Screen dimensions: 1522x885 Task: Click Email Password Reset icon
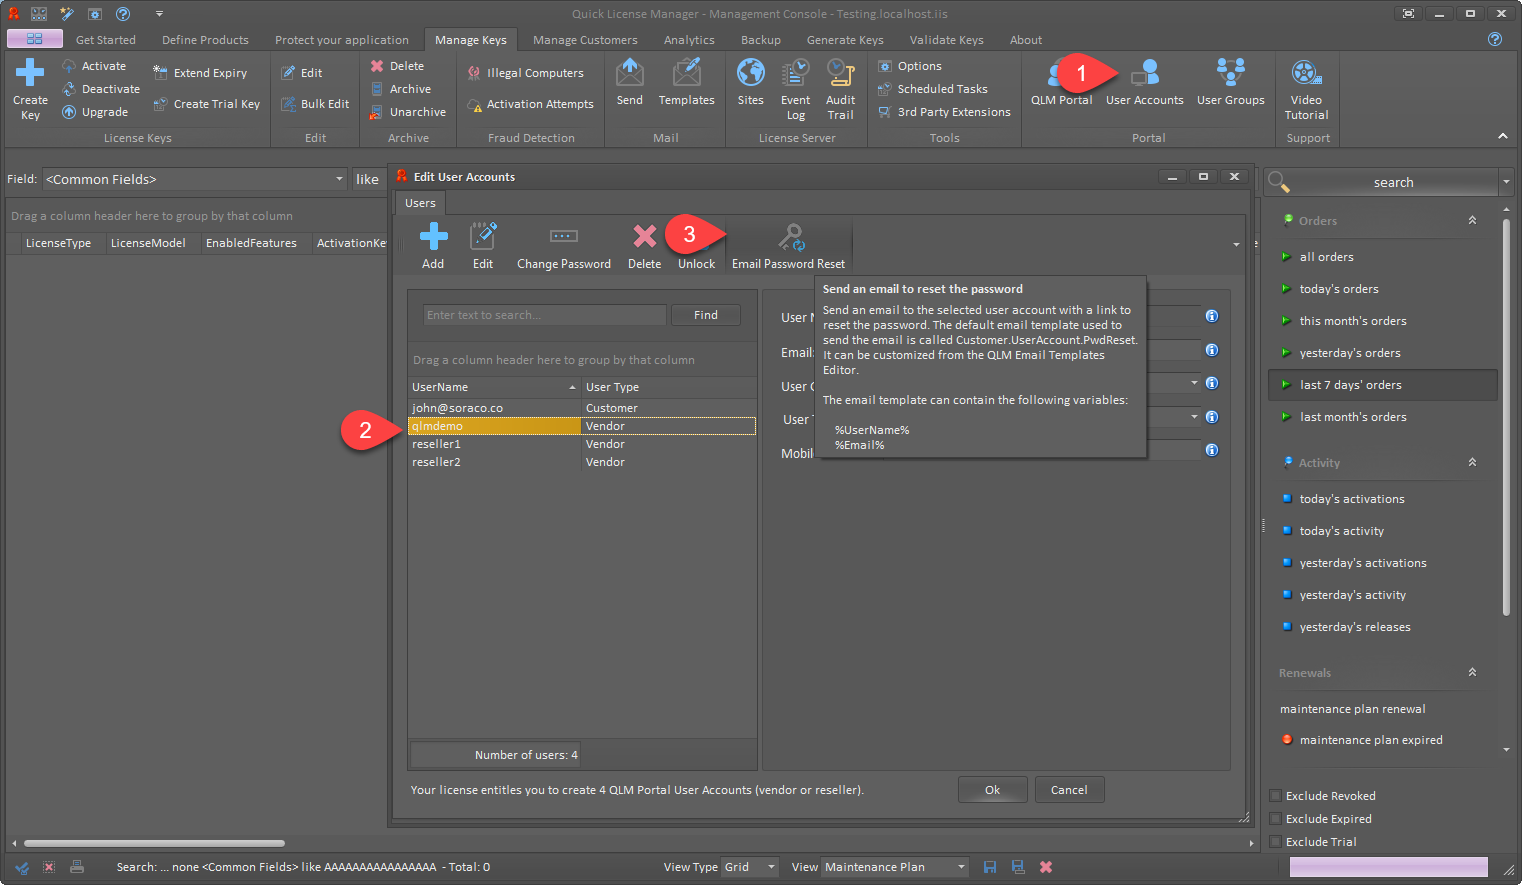tap(790, 238)
